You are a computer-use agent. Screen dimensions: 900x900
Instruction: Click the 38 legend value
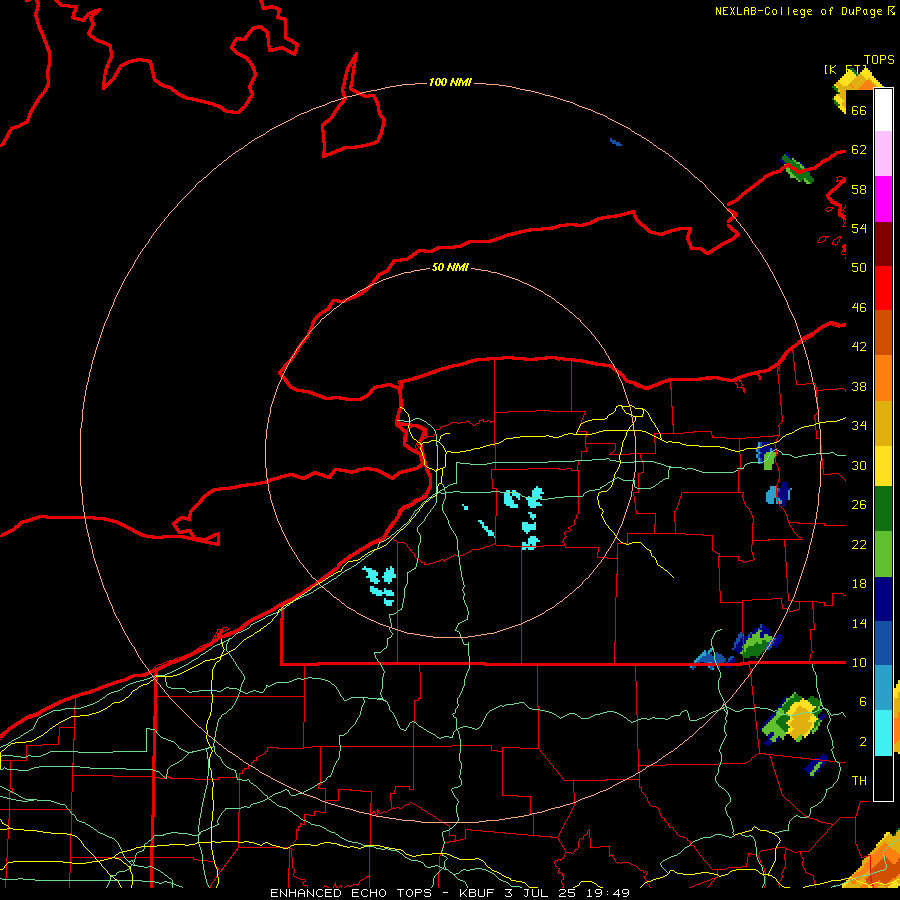point(859,387)
